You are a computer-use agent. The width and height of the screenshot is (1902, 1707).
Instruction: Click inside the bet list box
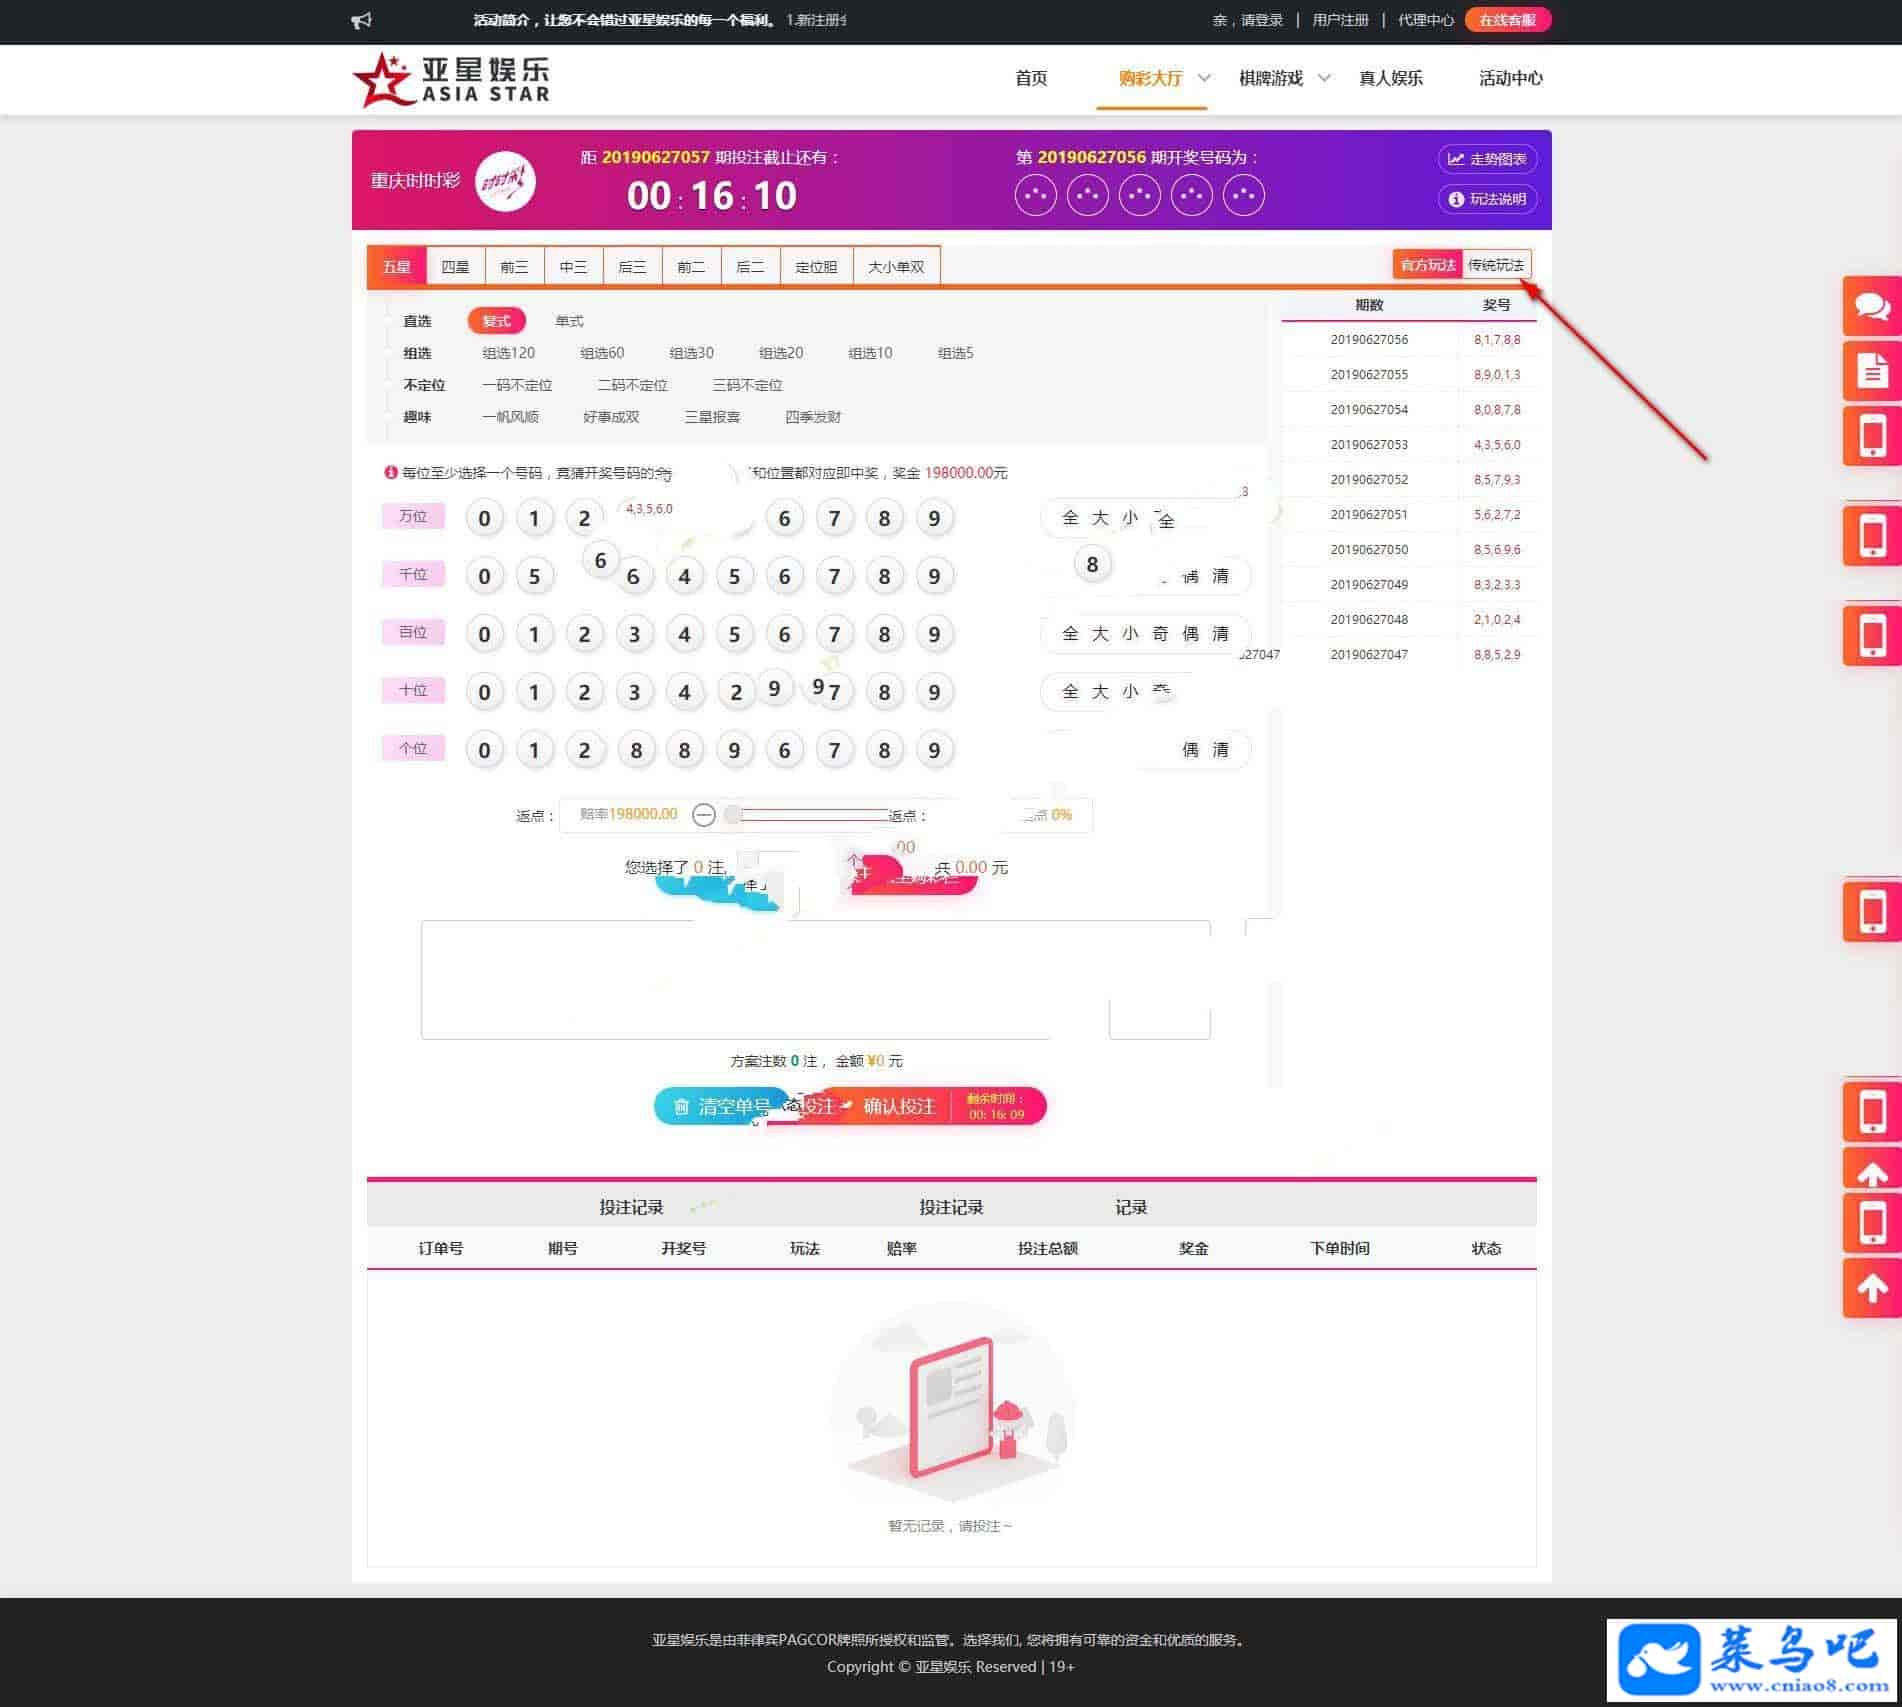pyautogui.click(x=815, y=980)
